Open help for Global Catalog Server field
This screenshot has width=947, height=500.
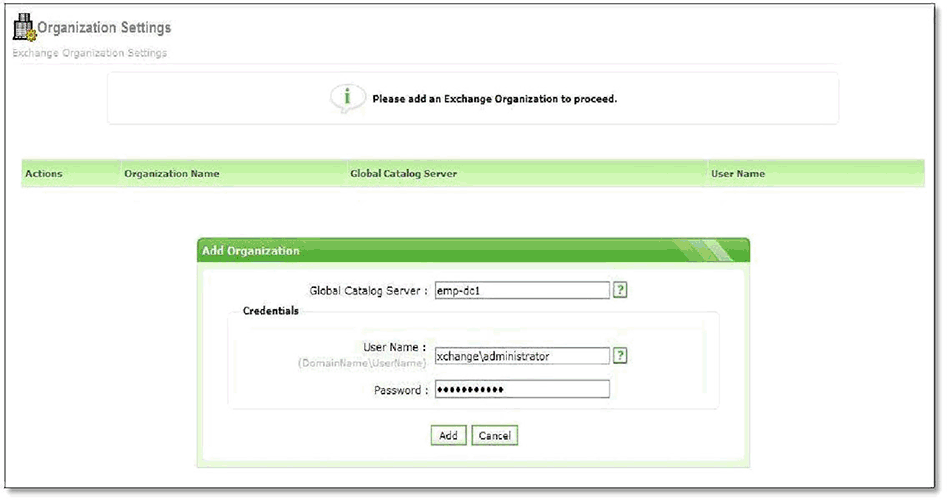point(620,290)
